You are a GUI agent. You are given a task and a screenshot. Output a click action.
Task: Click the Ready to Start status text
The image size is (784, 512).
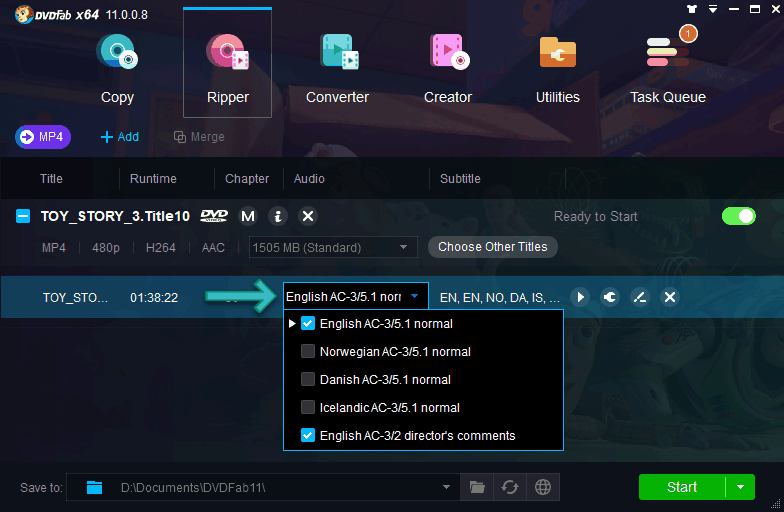tap(596, 216)
